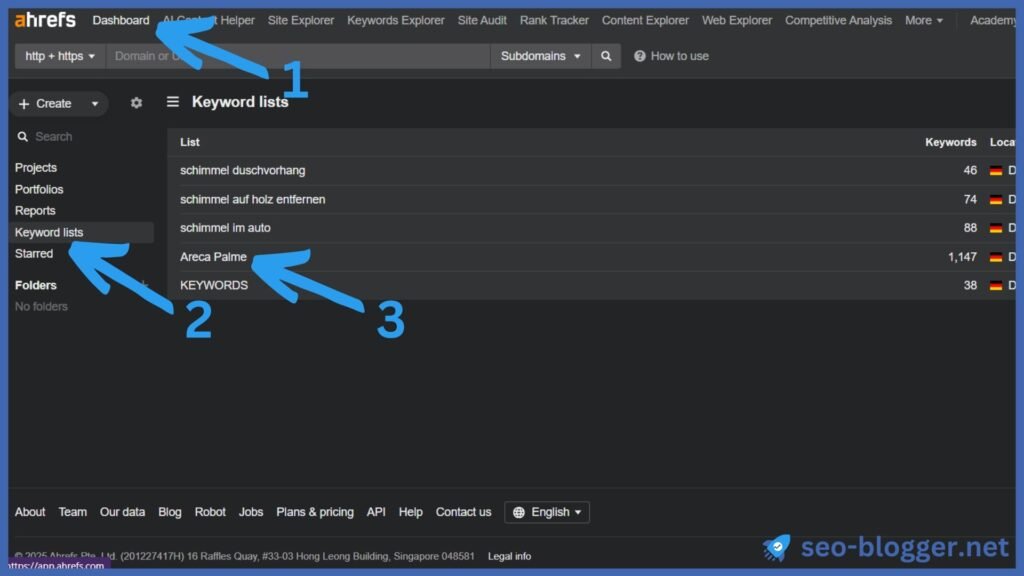Click the How to use link

[x=679, y=56]
